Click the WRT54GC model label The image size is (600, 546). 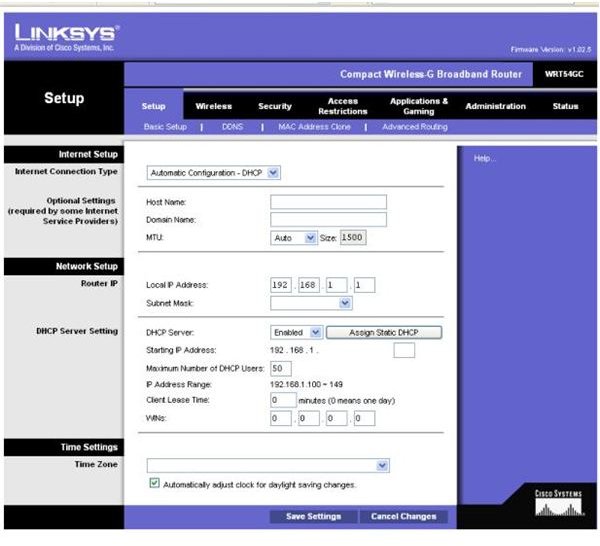click(564, 74)
